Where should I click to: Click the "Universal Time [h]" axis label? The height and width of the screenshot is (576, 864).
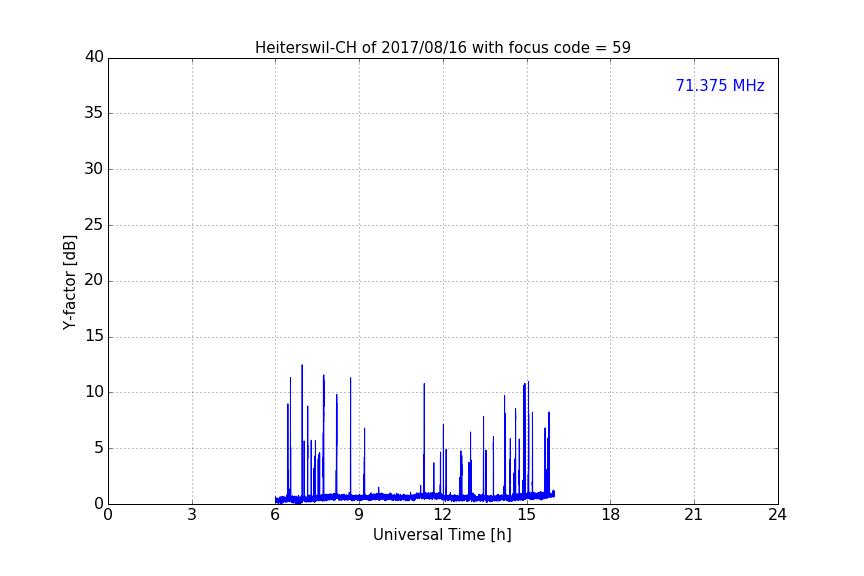442,535
